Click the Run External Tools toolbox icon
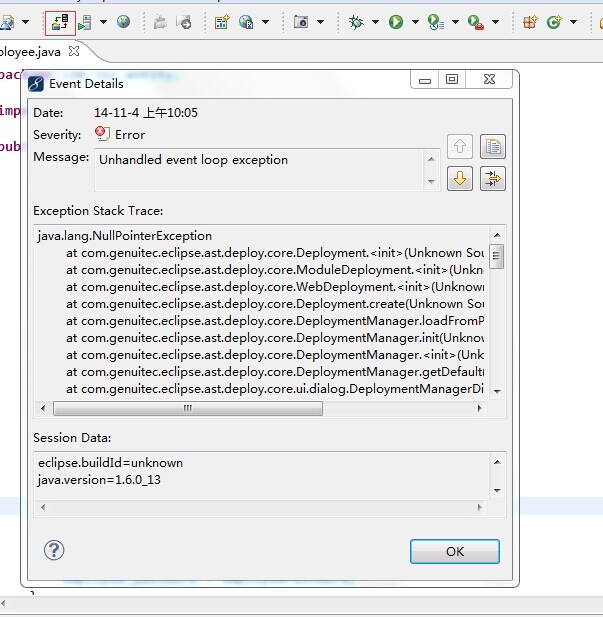The width and height of the screenshot is (603, 617). coord(476,22)
